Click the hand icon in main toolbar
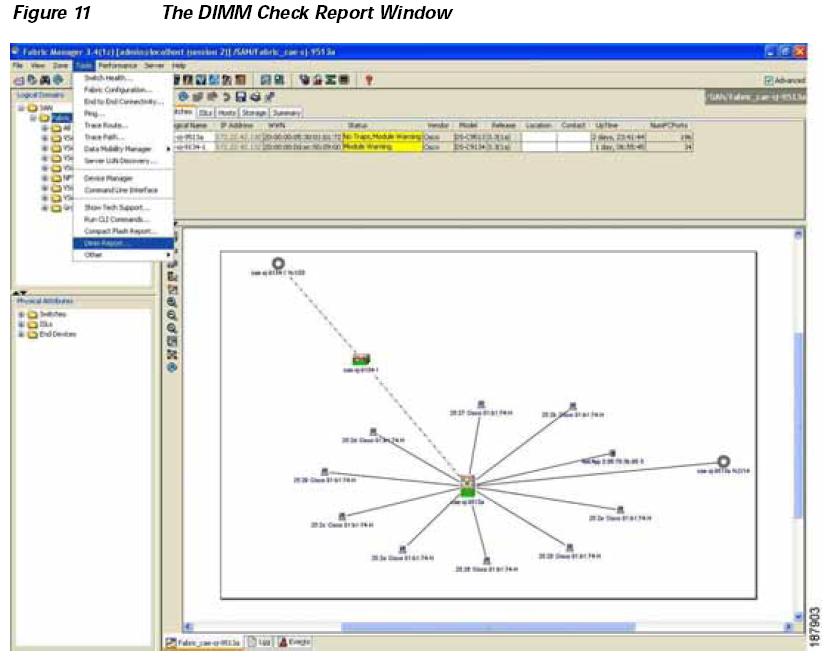Viewport: 831px width, 659px height. pos(304,80)
